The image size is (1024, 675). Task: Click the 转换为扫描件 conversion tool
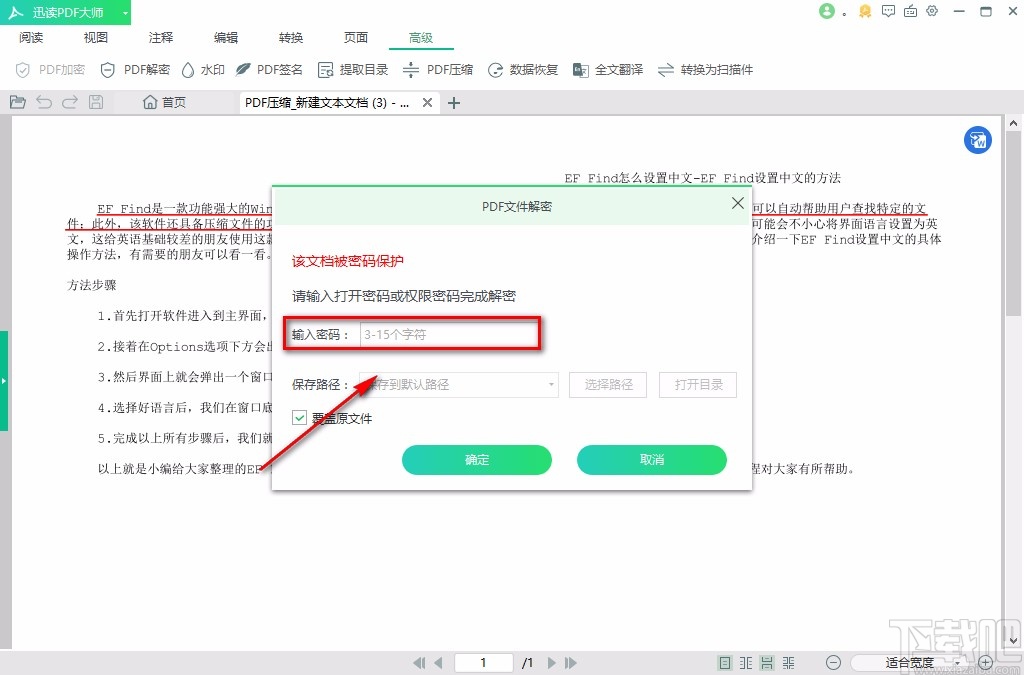tap(700, 70)
